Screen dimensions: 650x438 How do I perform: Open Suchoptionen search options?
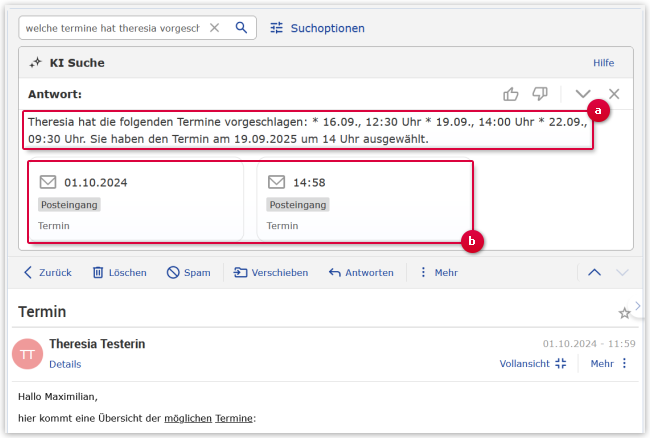coord(318,28)
